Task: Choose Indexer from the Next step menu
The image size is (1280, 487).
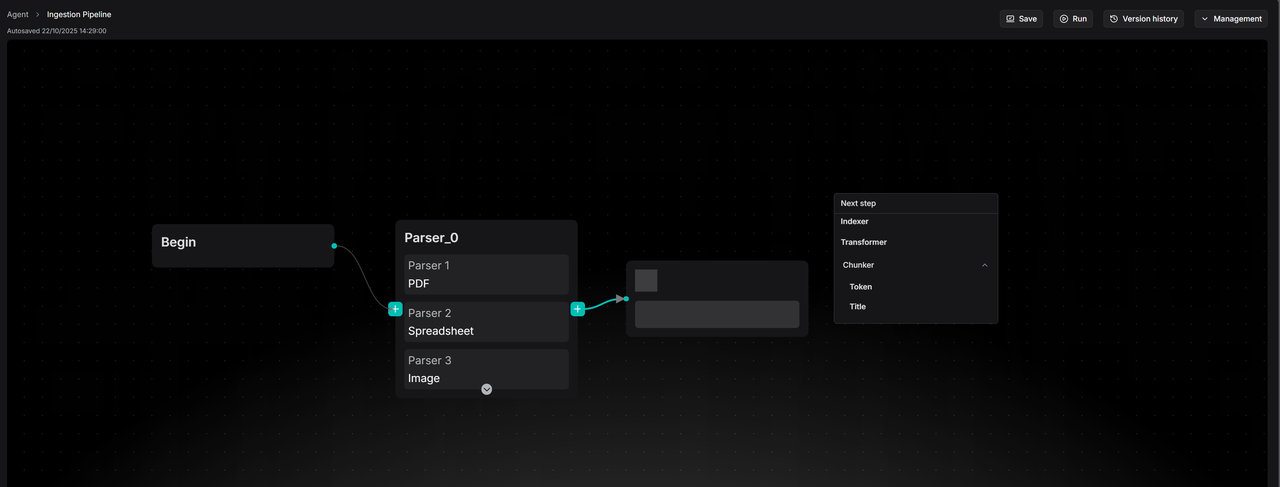Action: [855, 221]
